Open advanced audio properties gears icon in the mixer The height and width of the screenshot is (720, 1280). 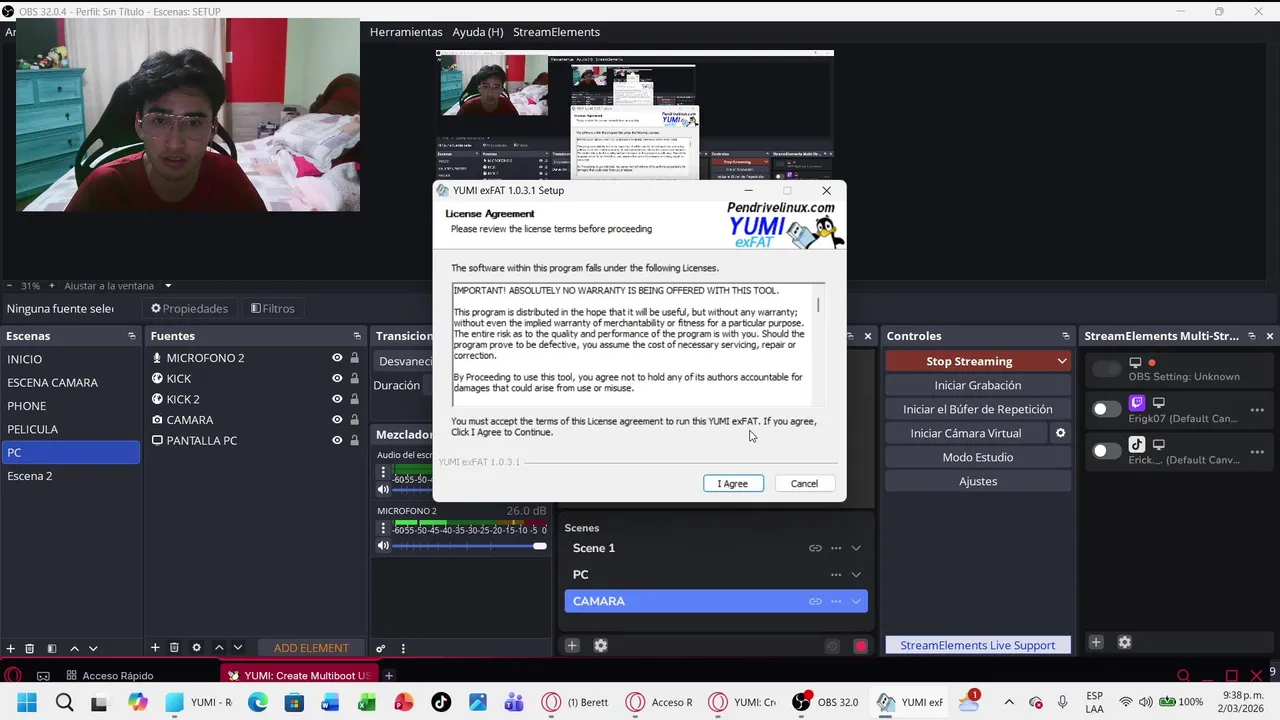point(381,648)
